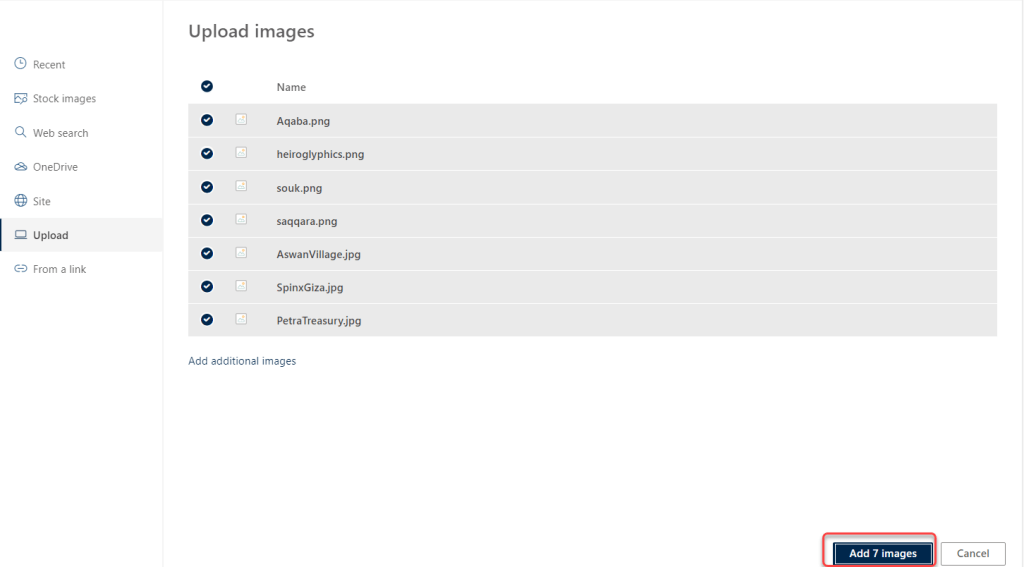
Task: Click the Upload laptop icon
Action: [20, 235]
